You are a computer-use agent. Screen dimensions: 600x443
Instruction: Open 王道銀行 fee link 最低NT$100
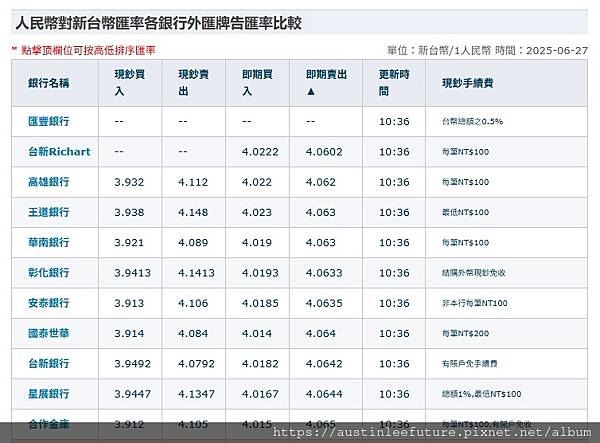(465, 212)
